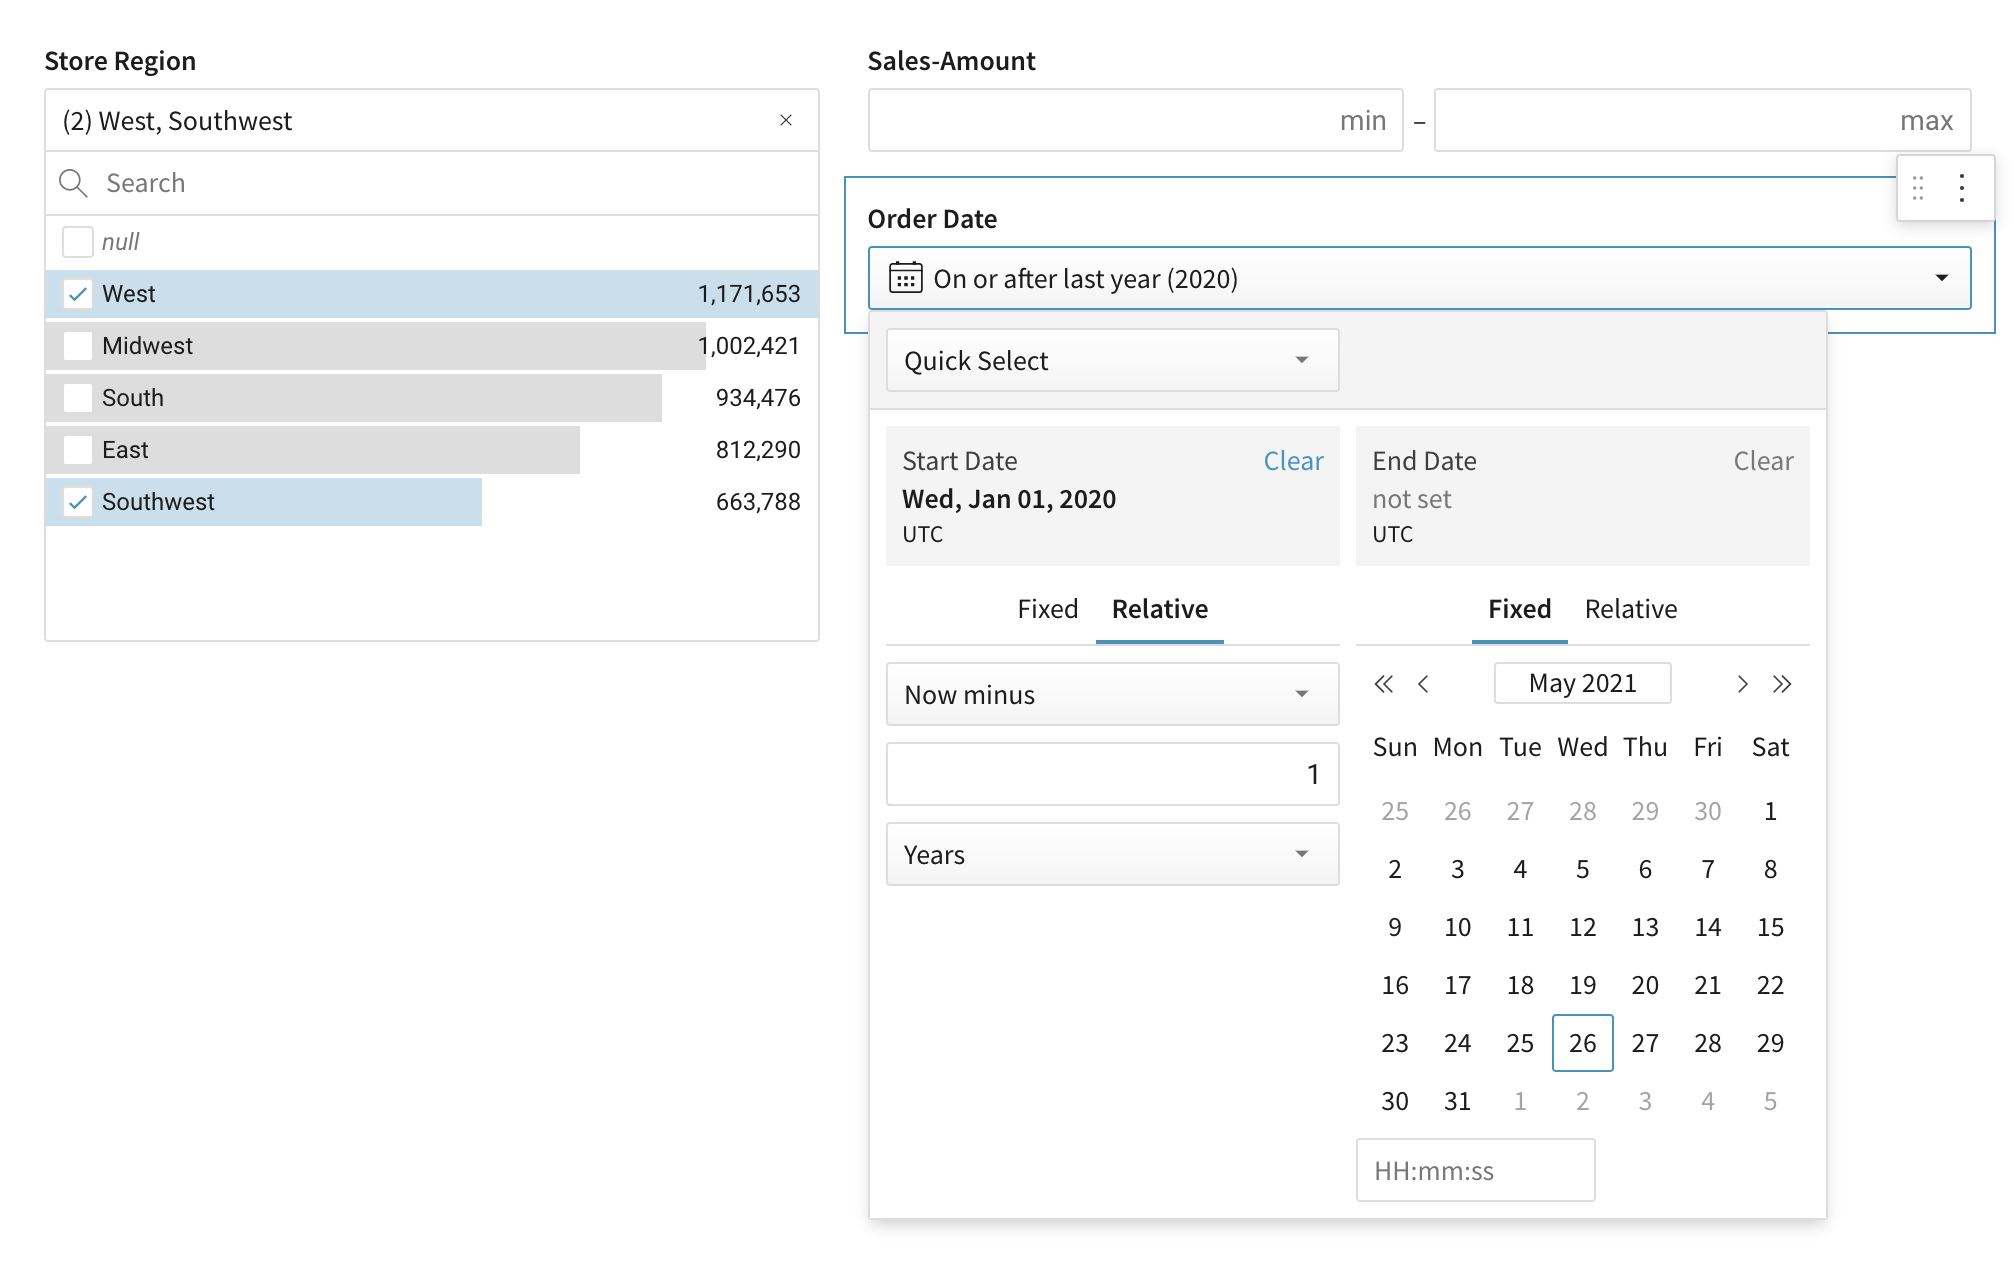Open the Years unit dropdown
Viewport: 2014px width, 1264px height.
1112,854
